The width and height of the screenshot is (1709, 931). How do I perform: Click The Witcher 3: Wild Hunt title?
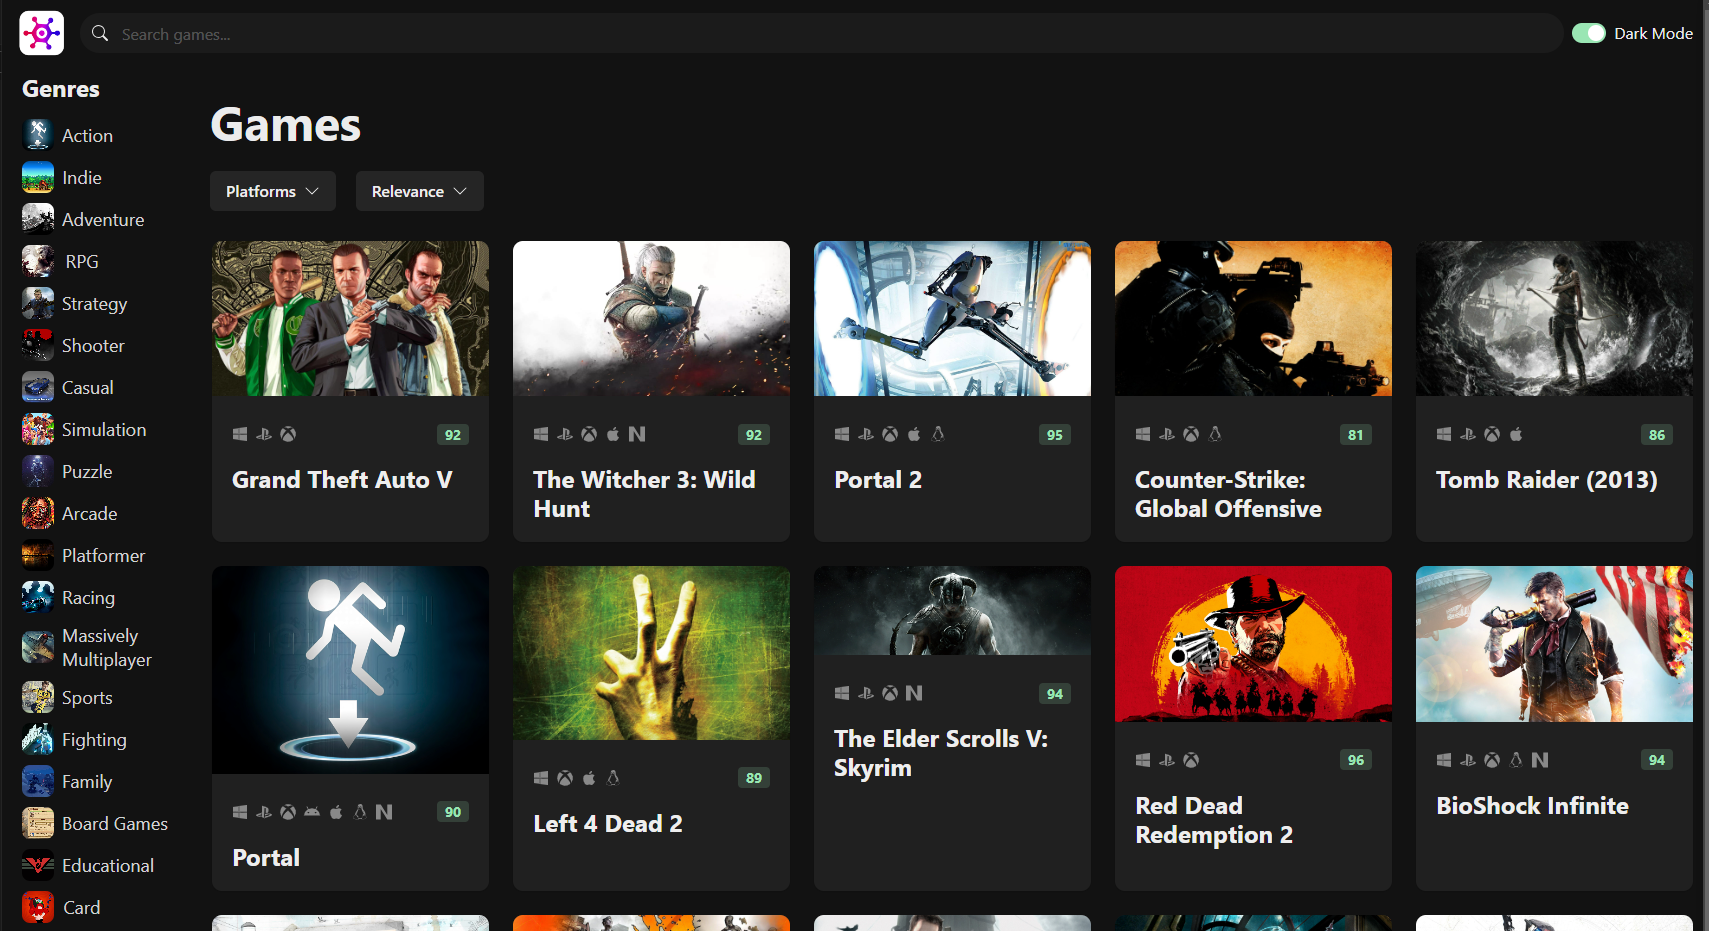click(x=644, y=494)
